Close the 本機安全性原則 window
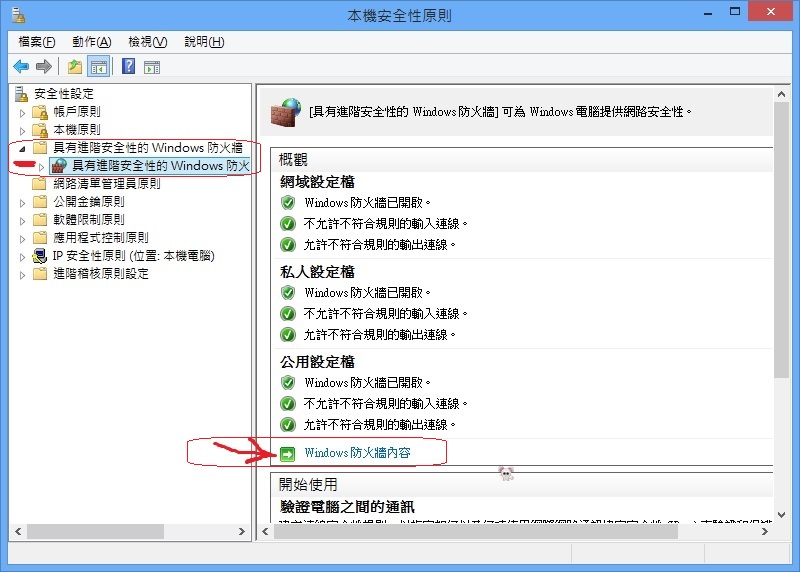This screenshot has height=572, width=800. click(x=771, y=11)
